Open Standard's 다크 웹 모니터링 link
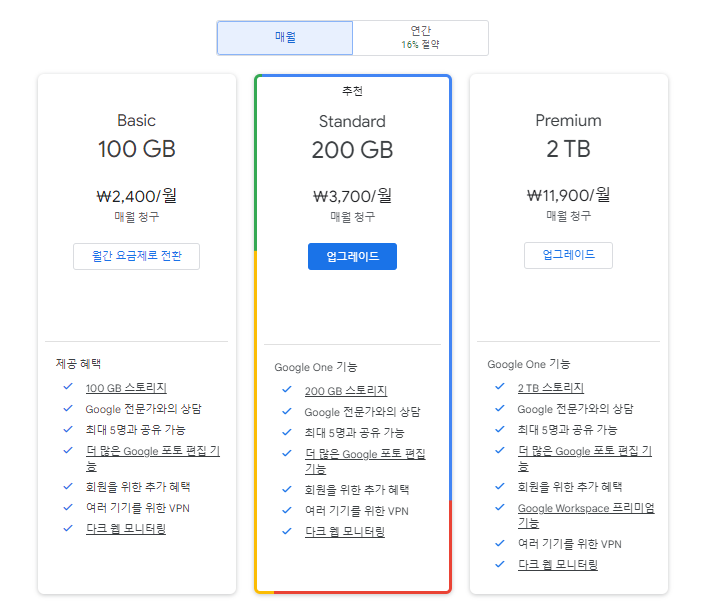Image resolution: width=703 pixels, height=603 pixels. coord(345,532)
